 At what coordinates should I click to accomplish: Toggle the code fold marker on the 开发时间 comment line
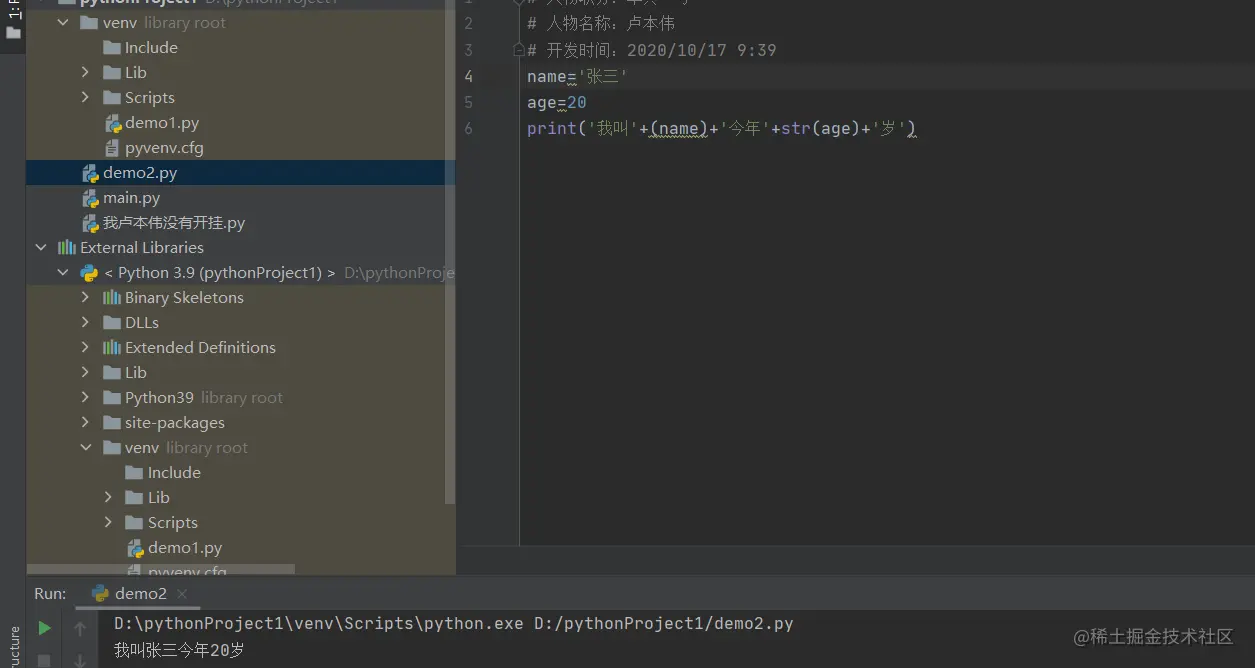[x=518, y=49]
